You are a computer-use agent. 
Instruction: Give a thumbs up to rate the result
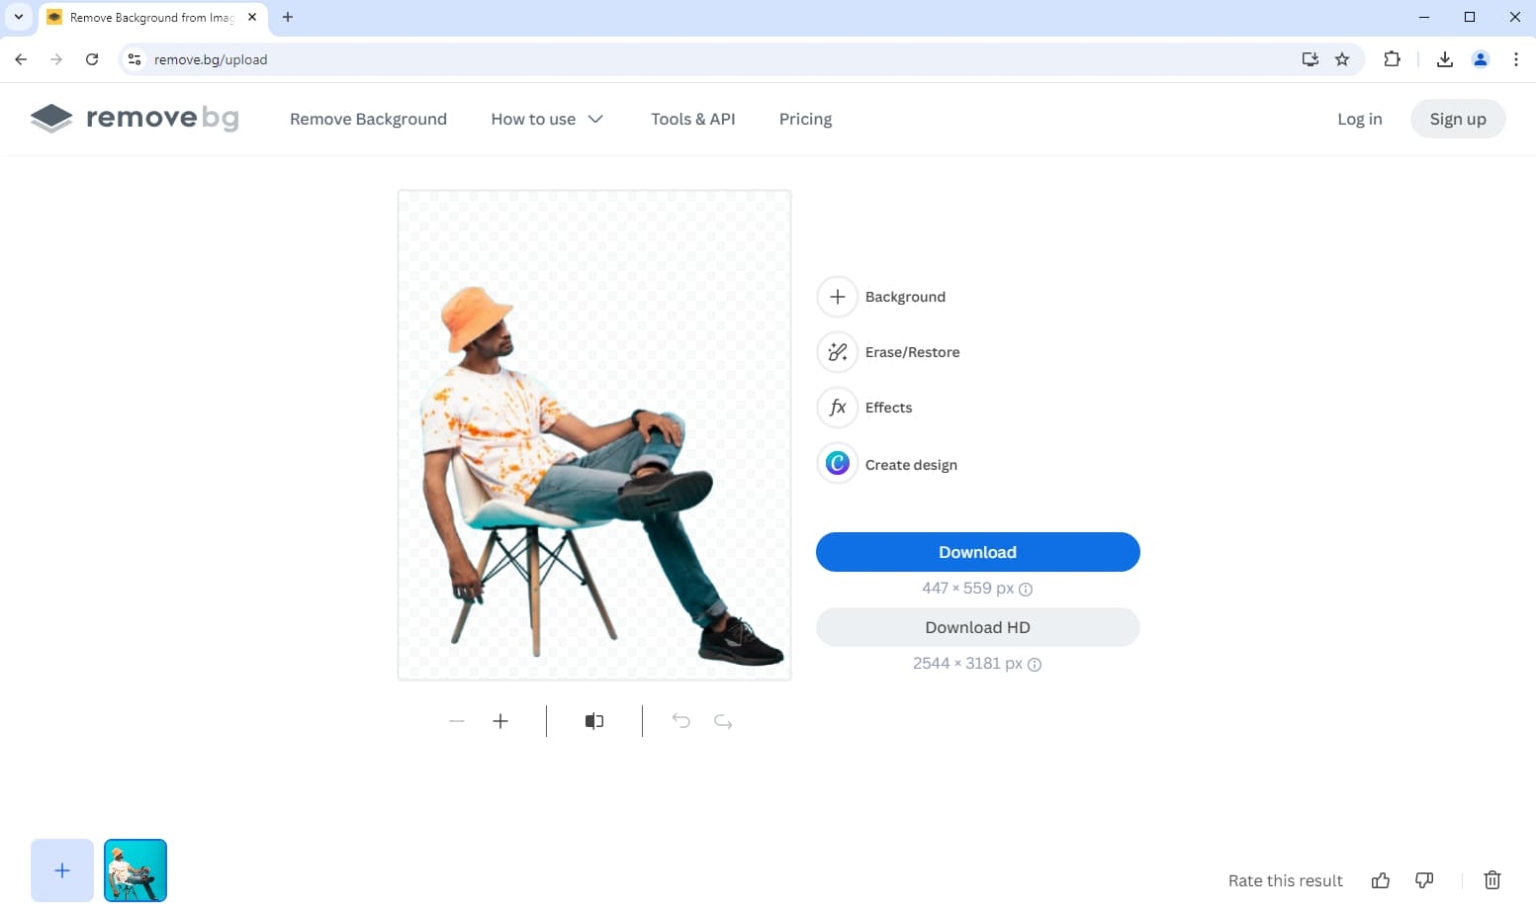coord(1380,880)
